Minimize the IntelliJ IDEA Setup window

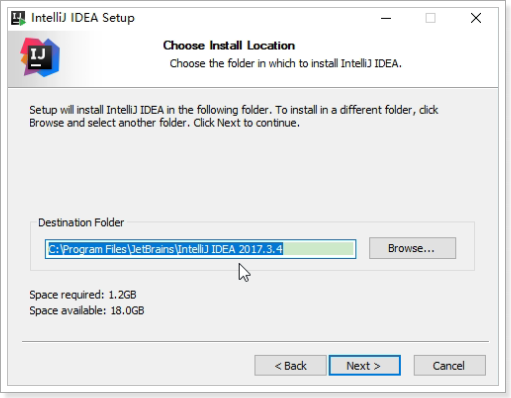(x=386, y=18)
